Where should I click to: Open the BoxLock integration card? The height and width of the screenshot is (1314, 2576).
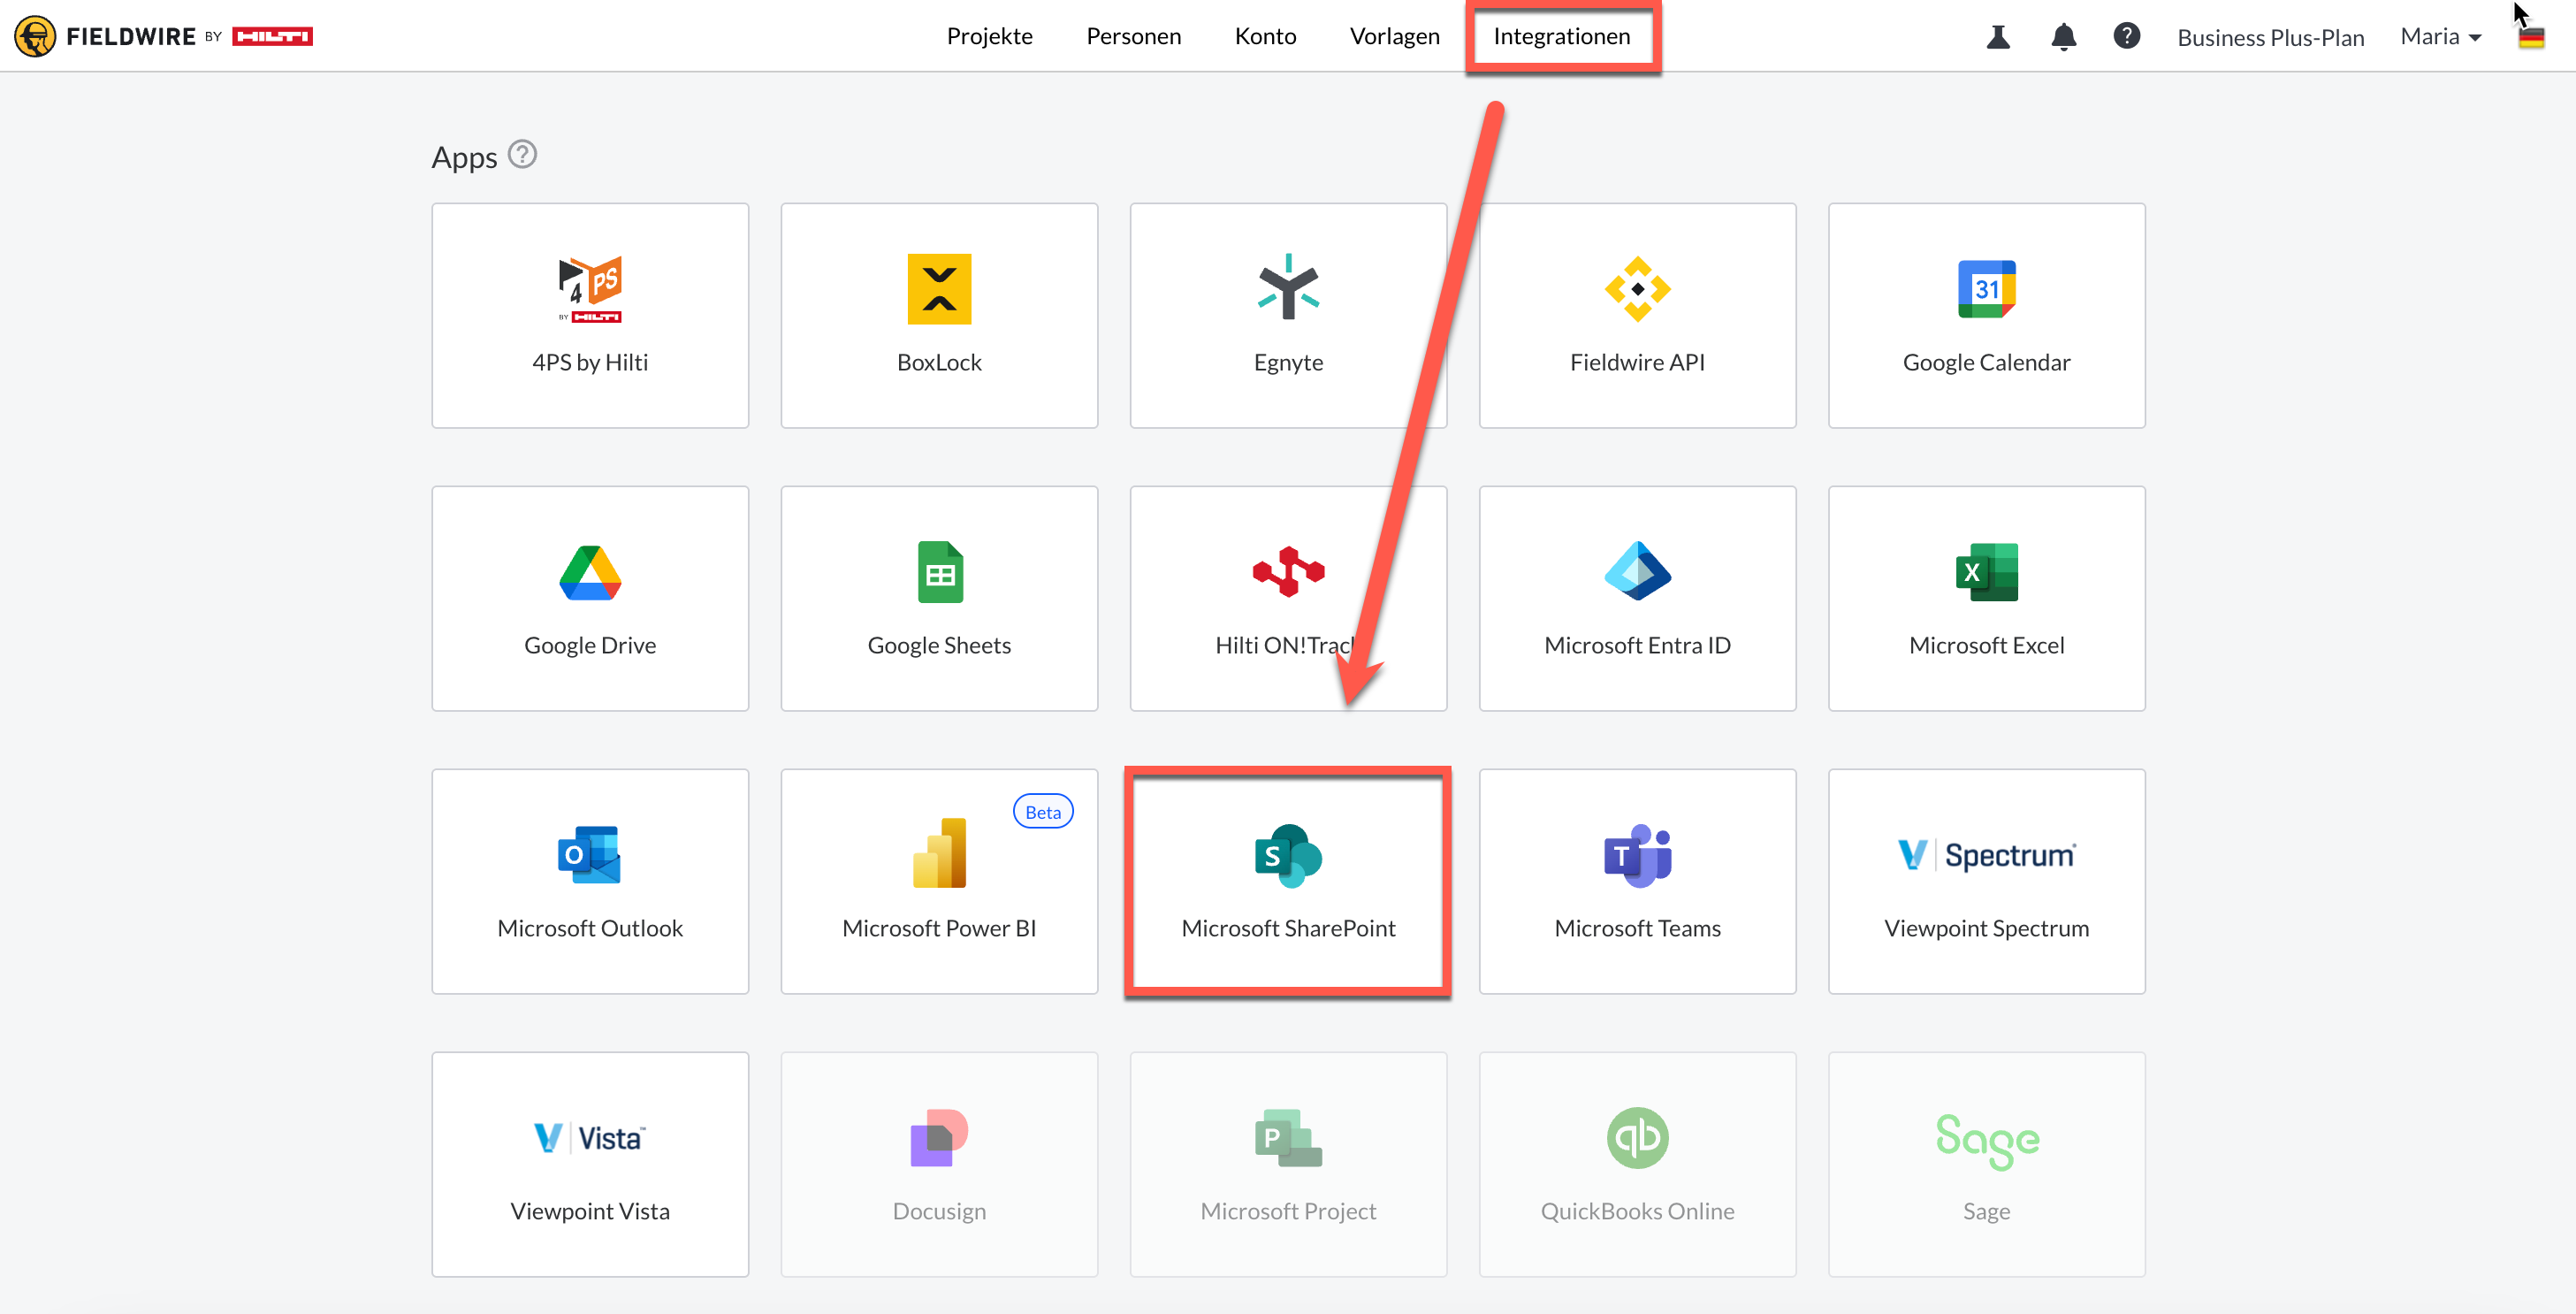click(939, 316)
